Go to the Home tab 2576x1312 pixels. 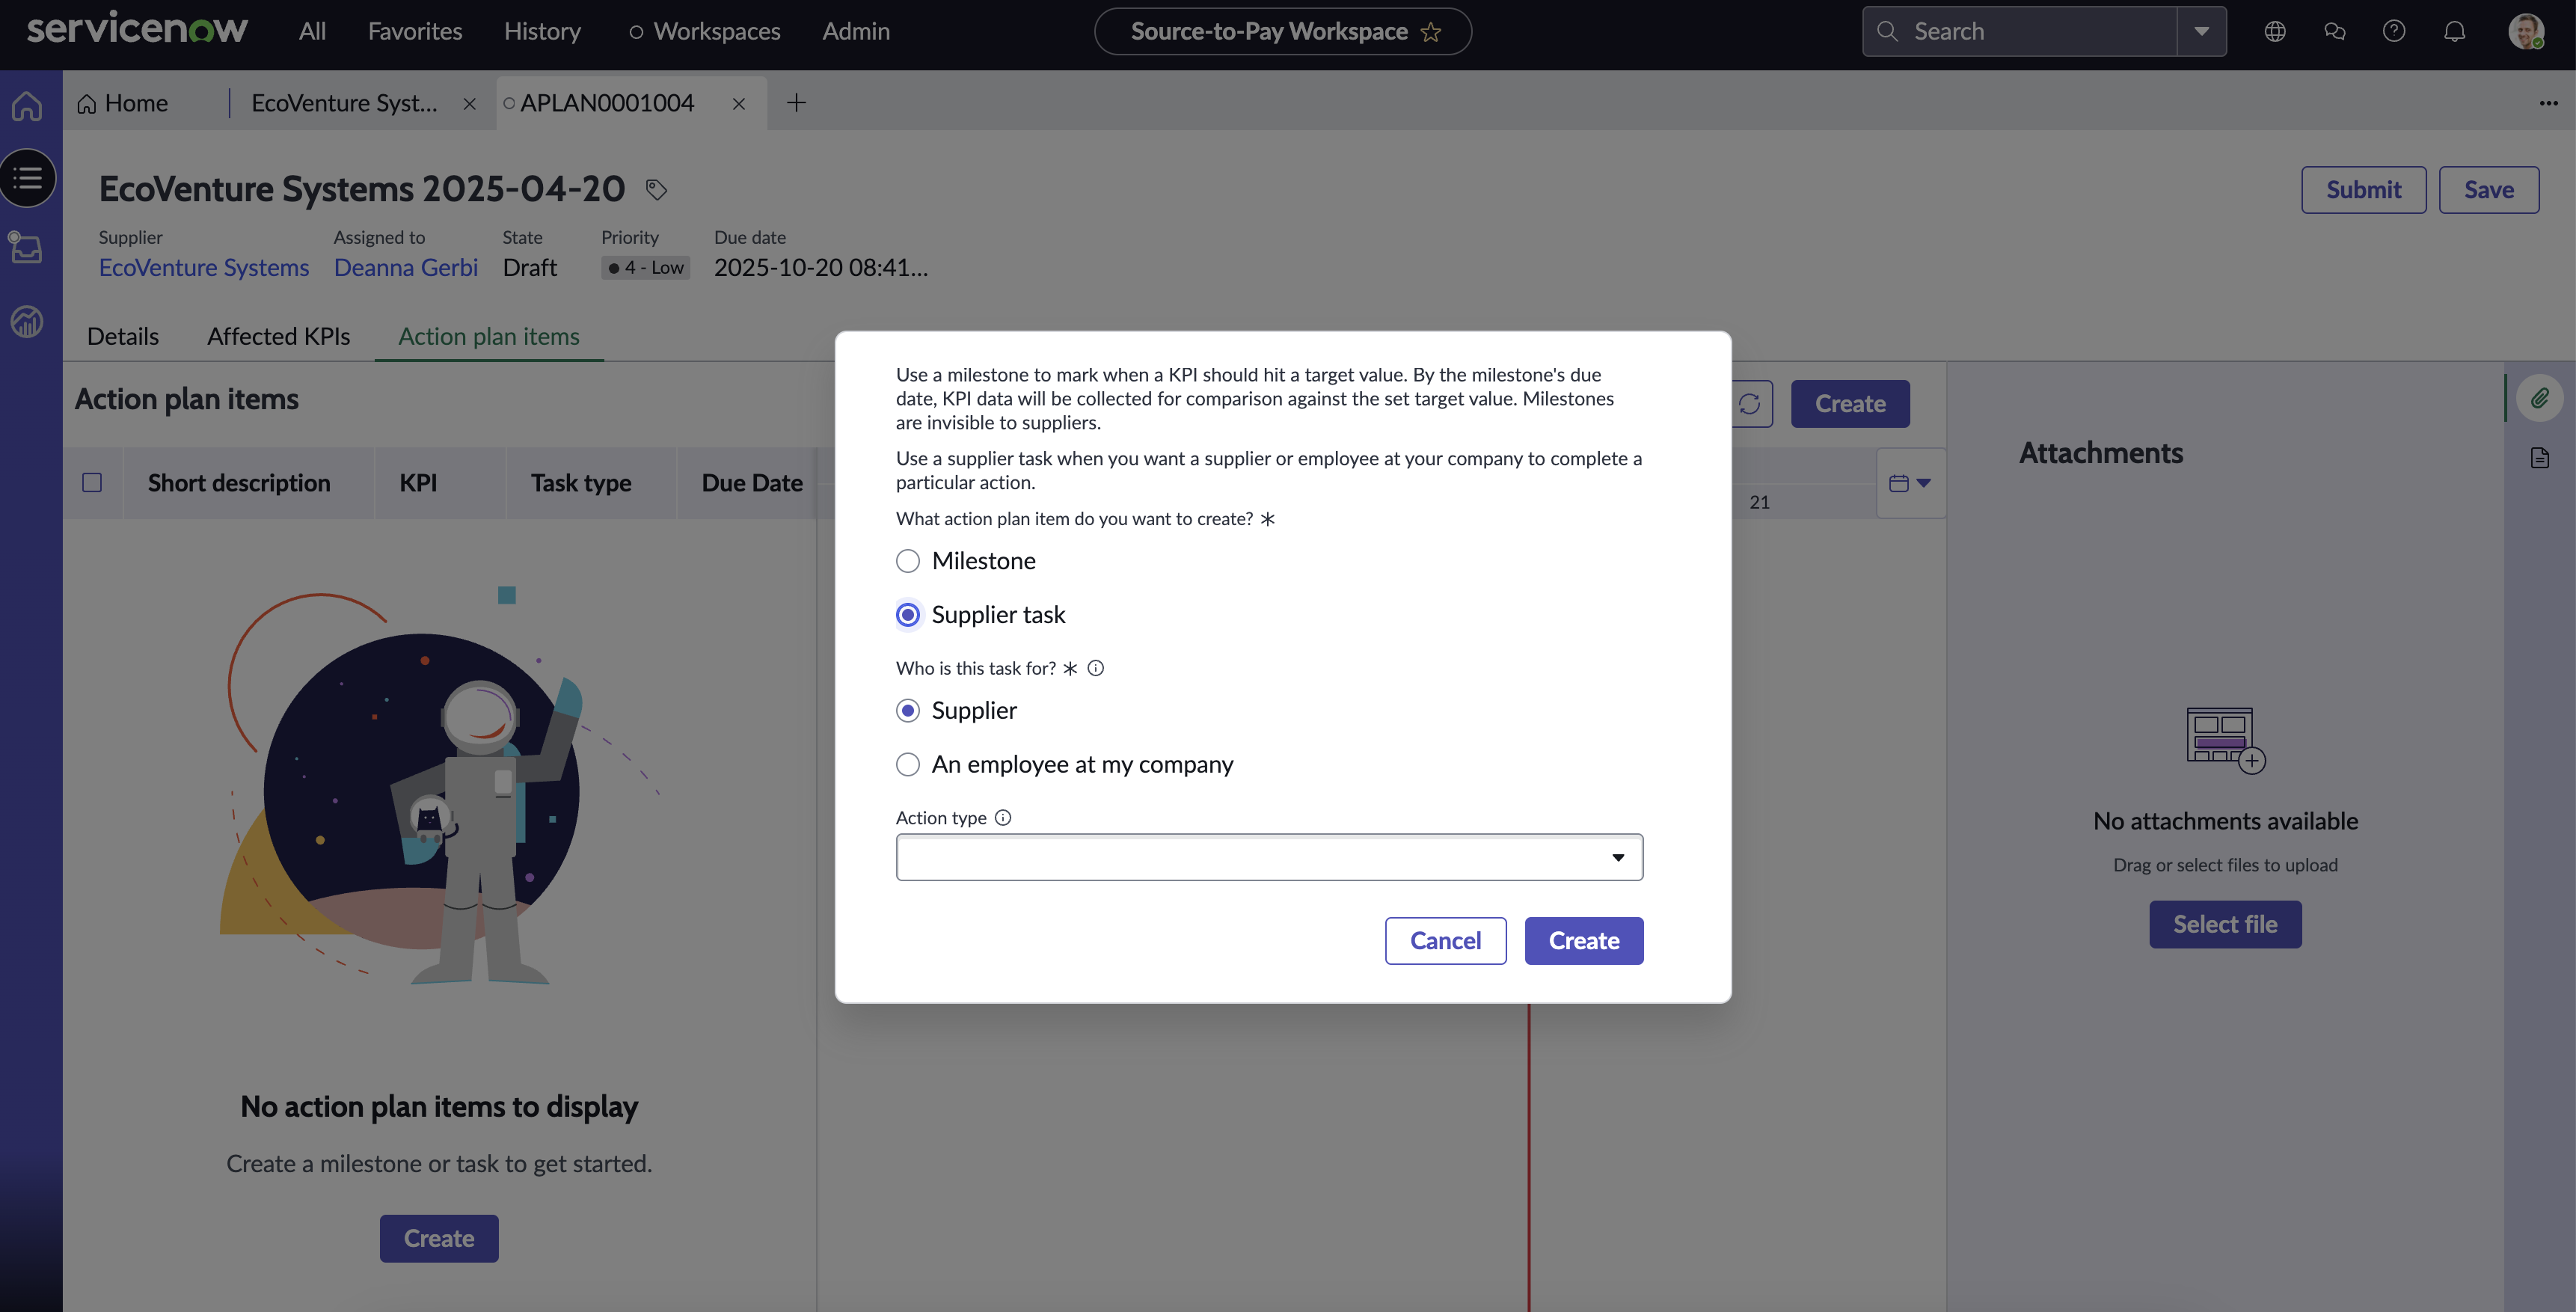(123, 103)
